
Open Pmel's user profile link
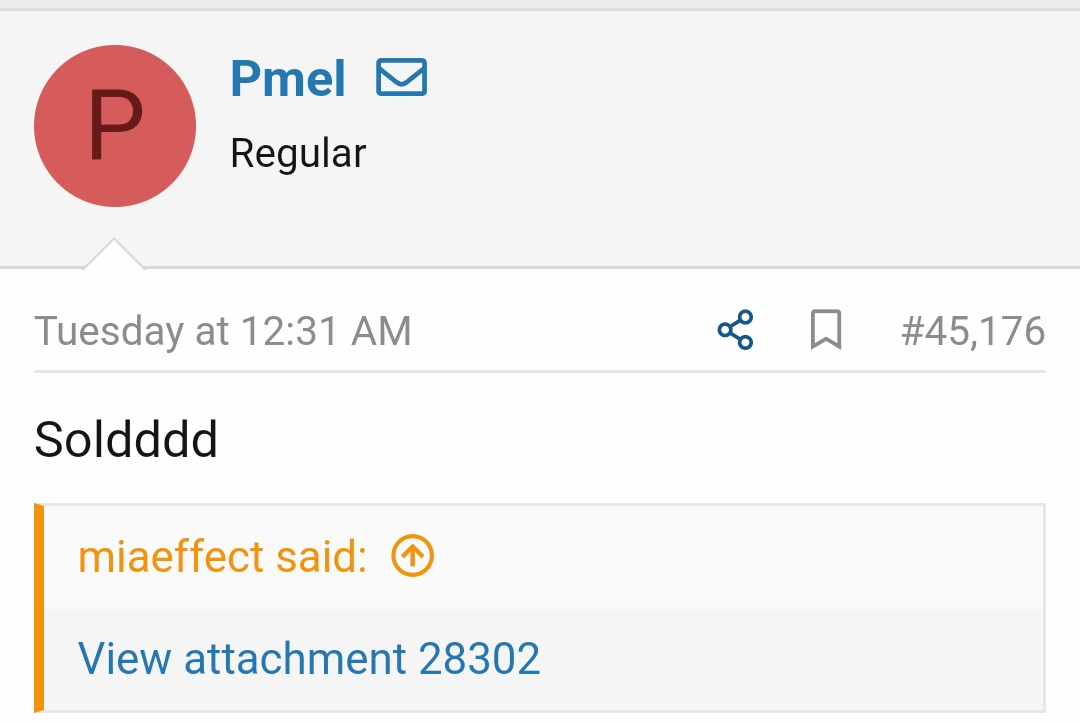[288, 78]
